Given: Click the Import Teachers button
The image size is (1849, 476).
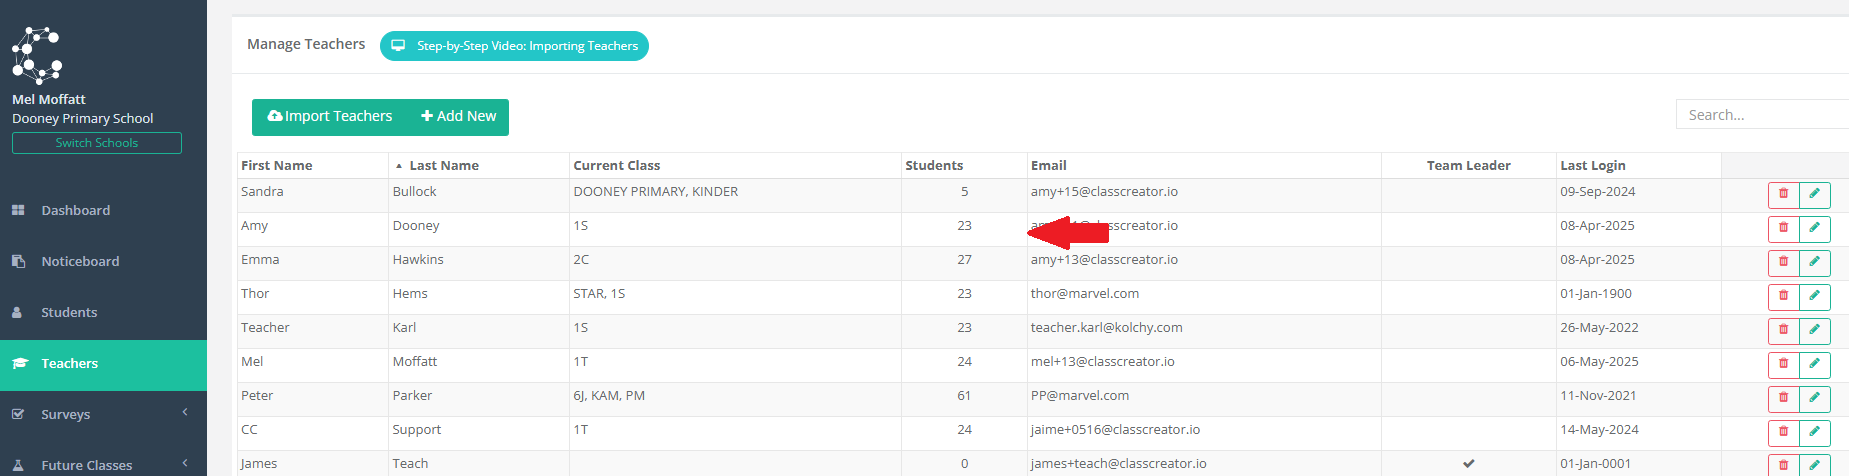Looking at the screenshot, I should pyautogui.click(x=330, y=116).
